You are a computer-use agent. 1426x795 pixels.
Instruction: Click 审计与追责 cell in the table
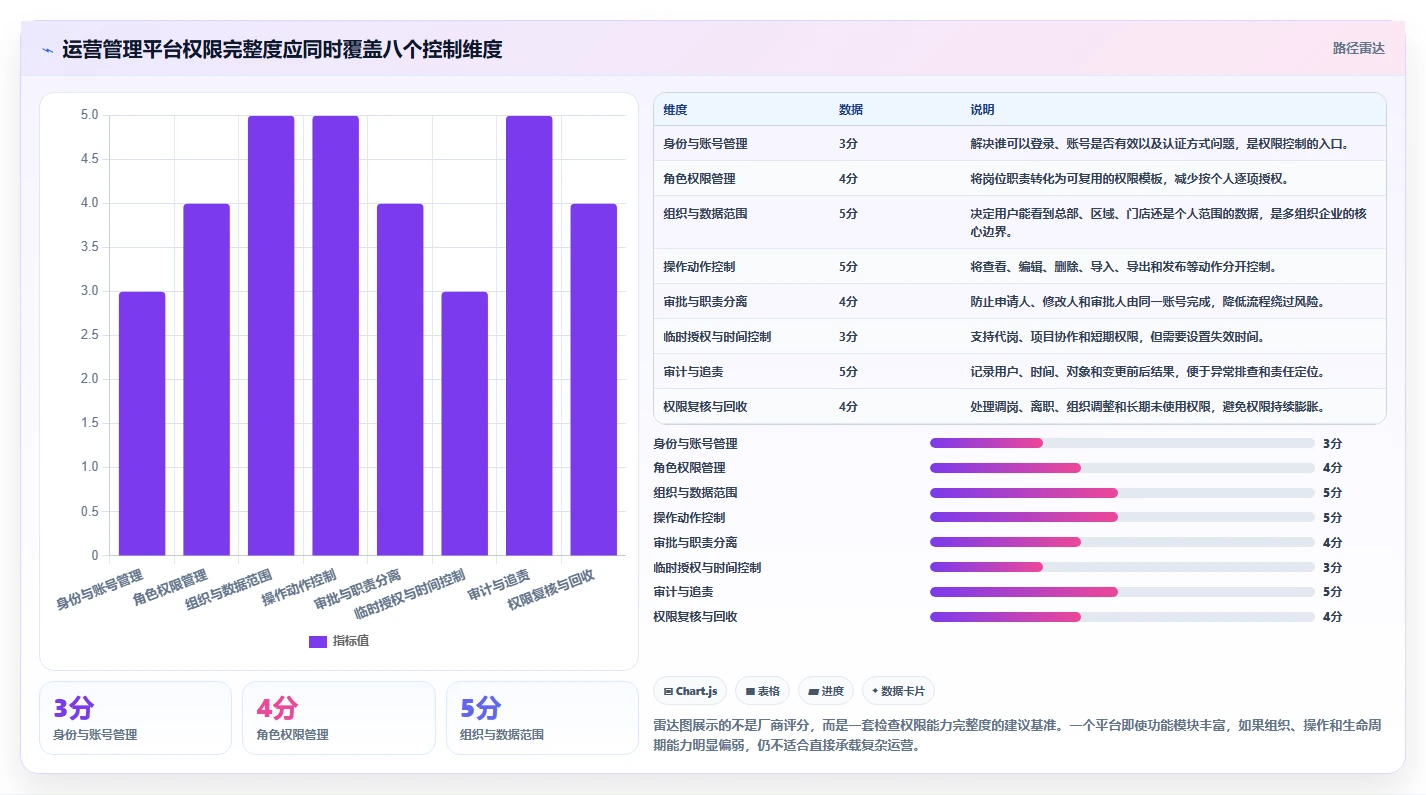click(693, 372)
